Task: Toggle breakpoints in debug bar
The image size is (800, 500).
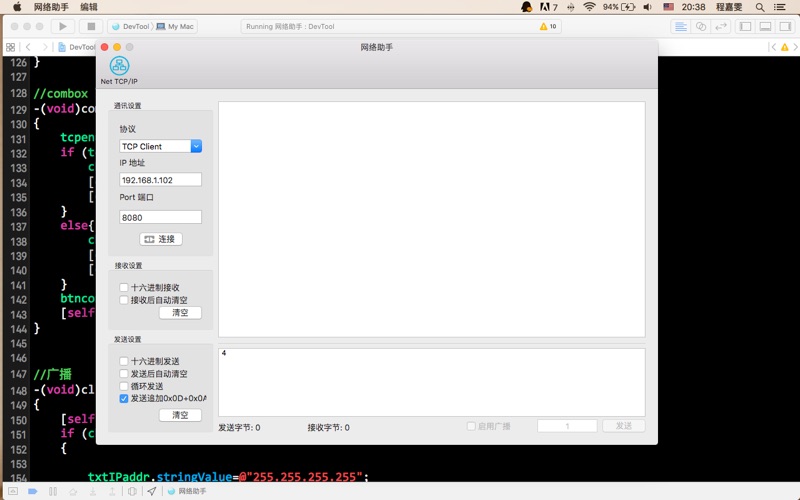Action: 33,491
